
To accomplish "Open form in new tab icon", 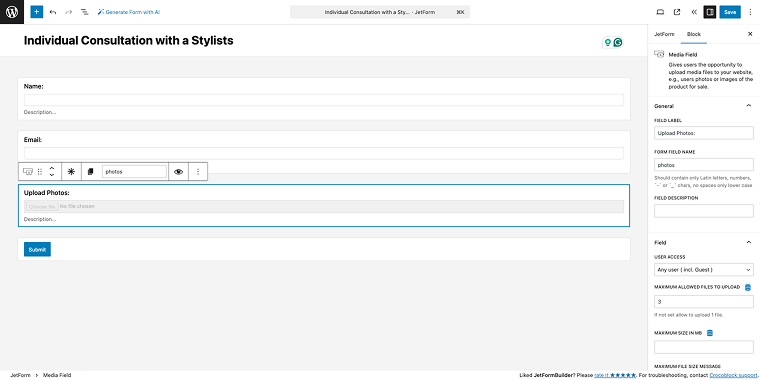I will [x=677, y=12].
